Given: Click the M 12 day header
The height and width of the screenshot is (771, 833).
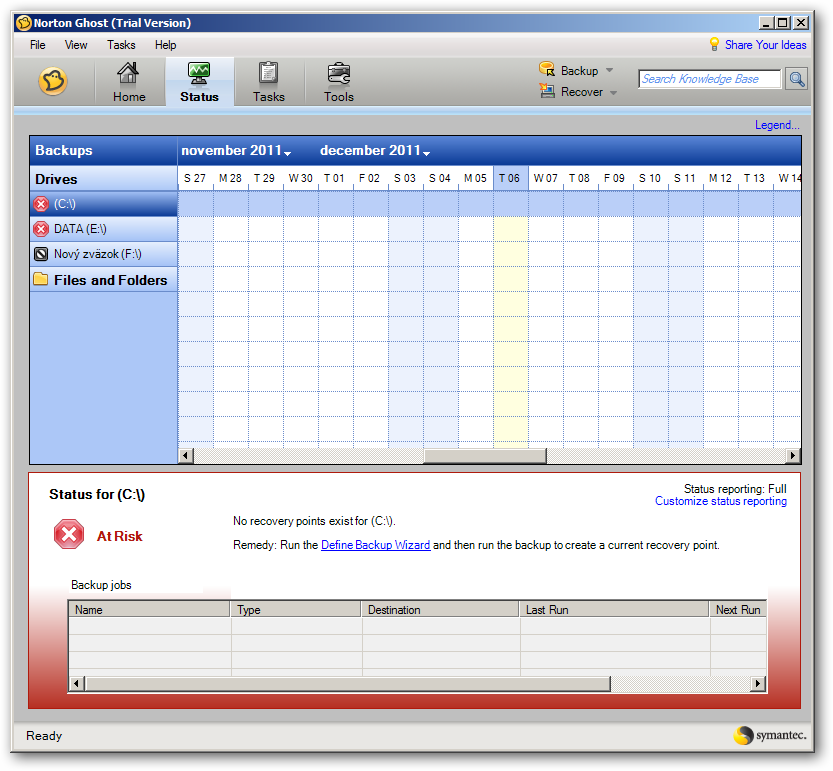Looking at the screenshot, I should [720, 179].
